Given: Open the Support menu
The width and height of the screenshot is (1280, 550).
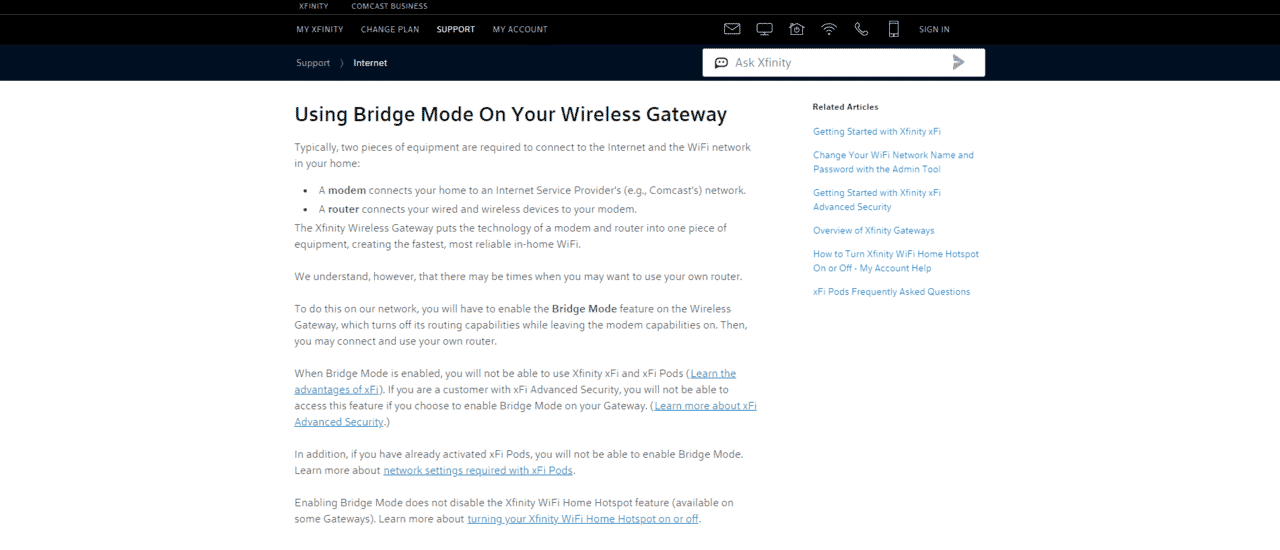Looking at the screenshot, I should [456, 29].
